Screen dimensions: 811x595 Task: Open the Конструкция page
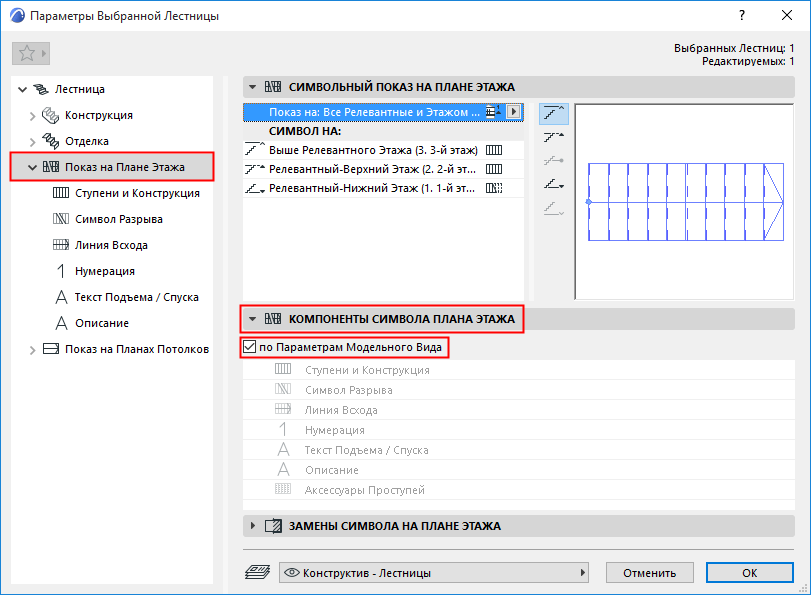99,115
